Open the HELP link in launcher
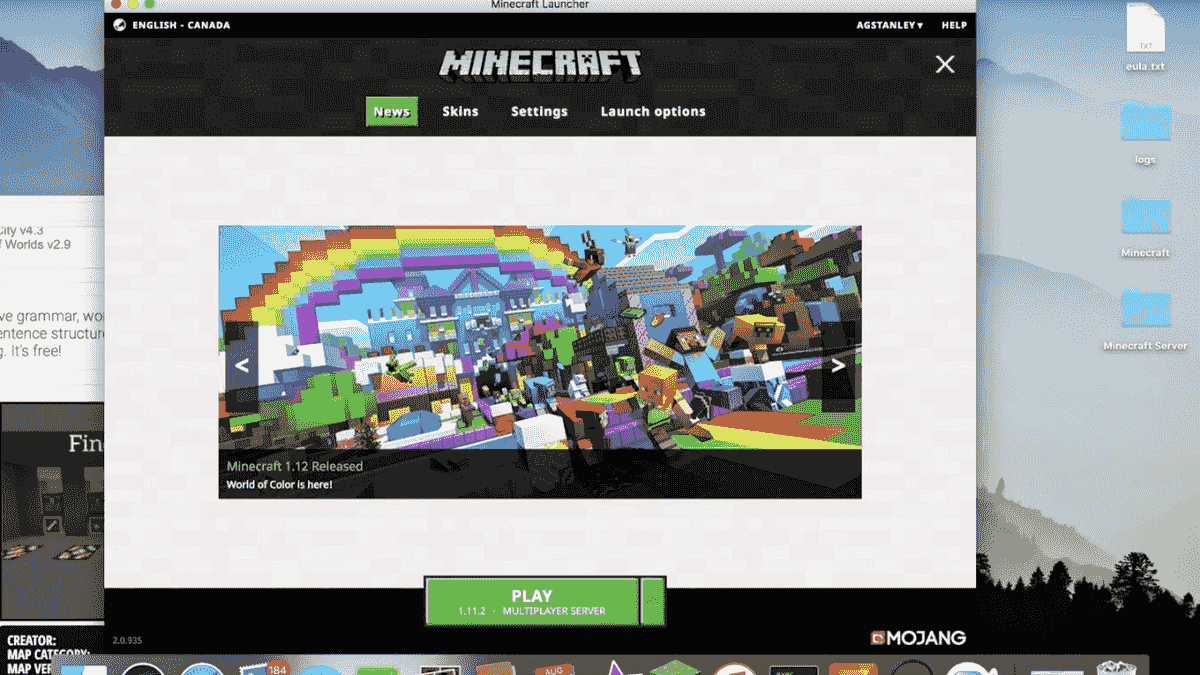This screenshot has width=1200, height=675. (x=954, y=25)
